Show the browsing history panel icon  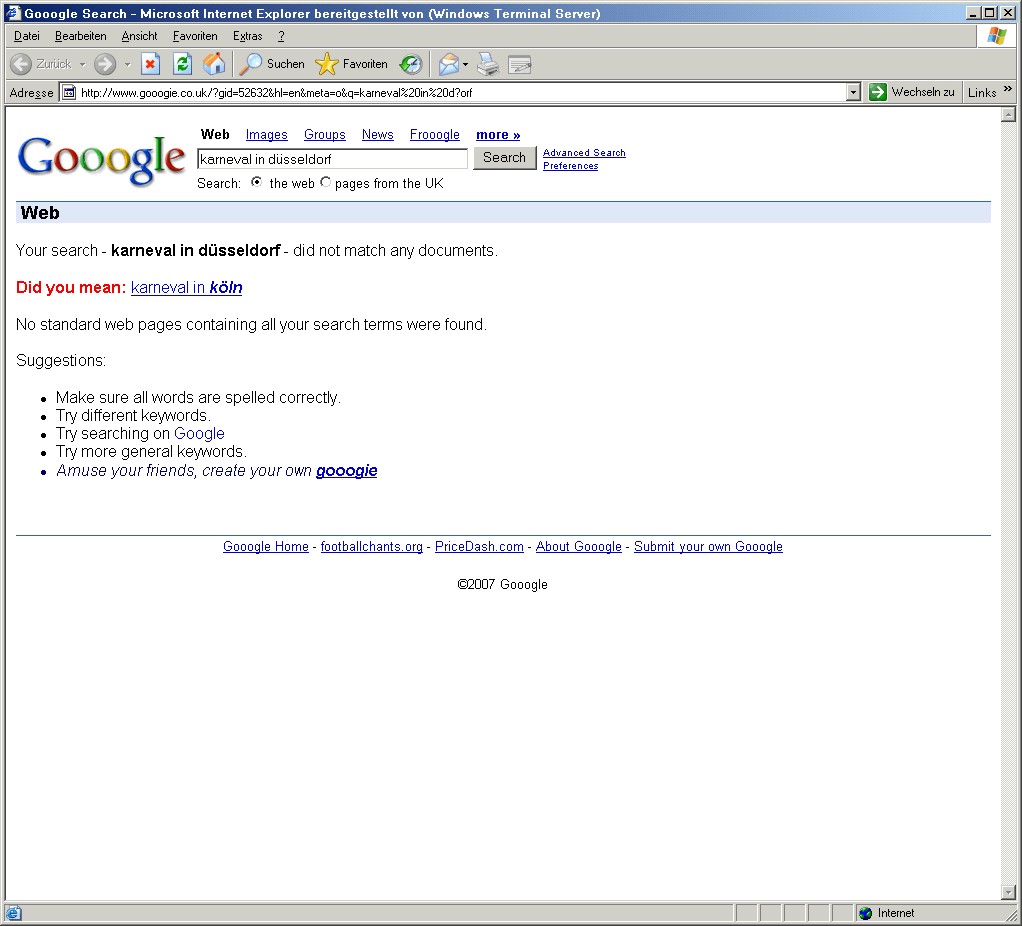click(411, 64)
